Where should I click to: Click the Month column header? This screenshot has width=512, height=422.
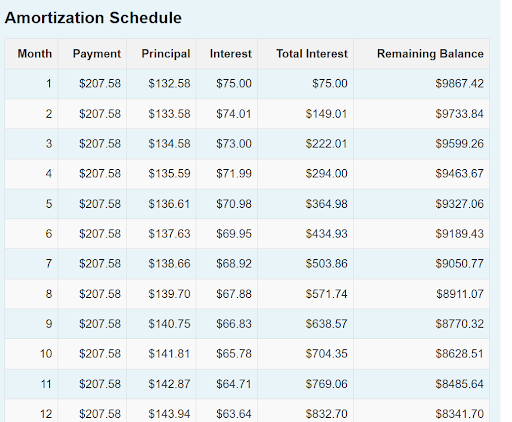pyautogui.click(x=35, y=54)
